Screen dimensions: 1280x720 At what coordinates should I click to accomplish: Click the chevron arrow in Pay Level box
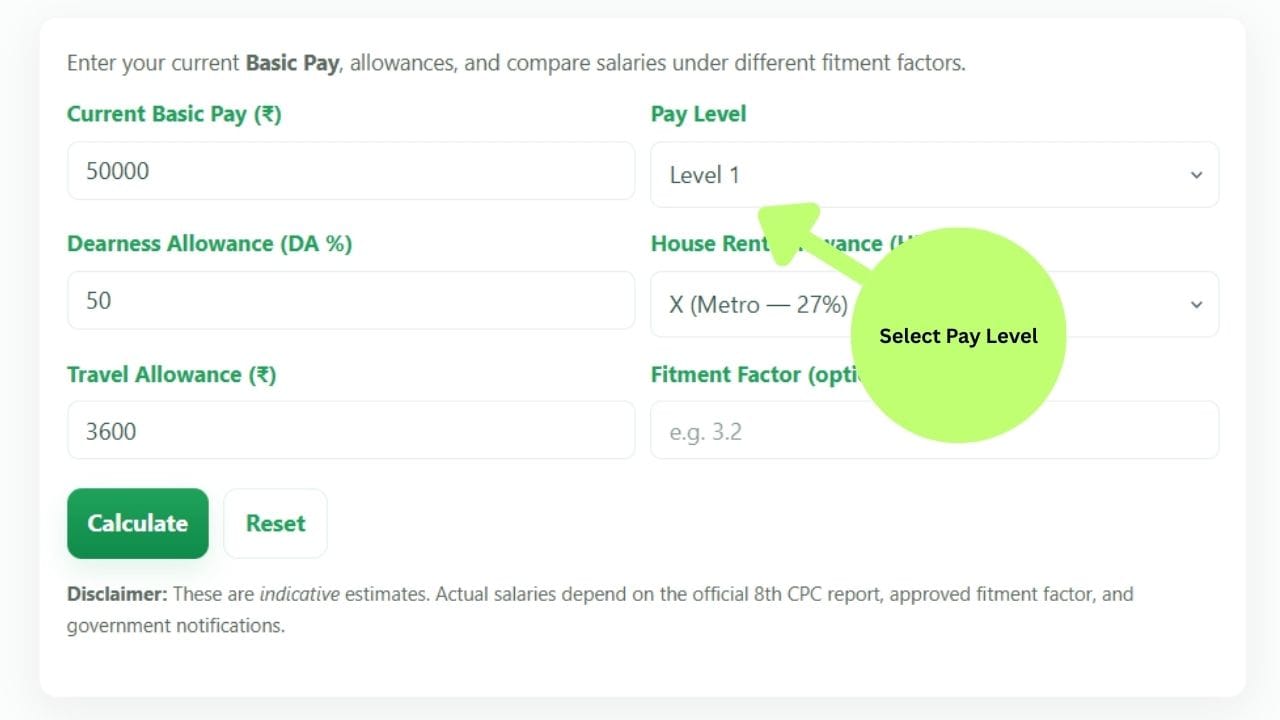tap(1196, 175)
